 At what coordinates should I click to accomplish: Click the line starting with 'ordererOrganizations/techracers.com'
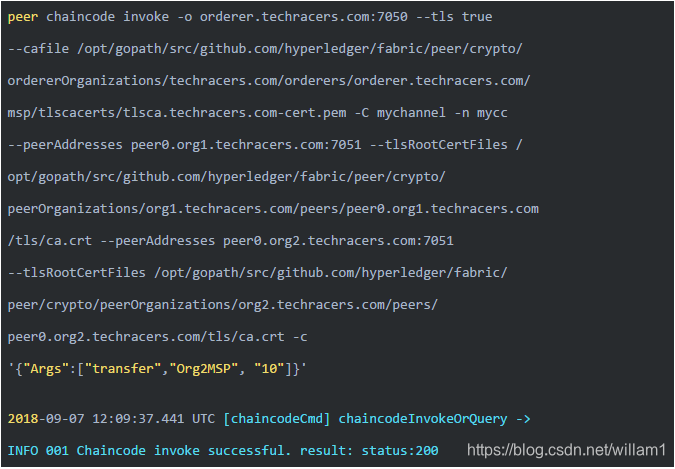pos(269,81)
